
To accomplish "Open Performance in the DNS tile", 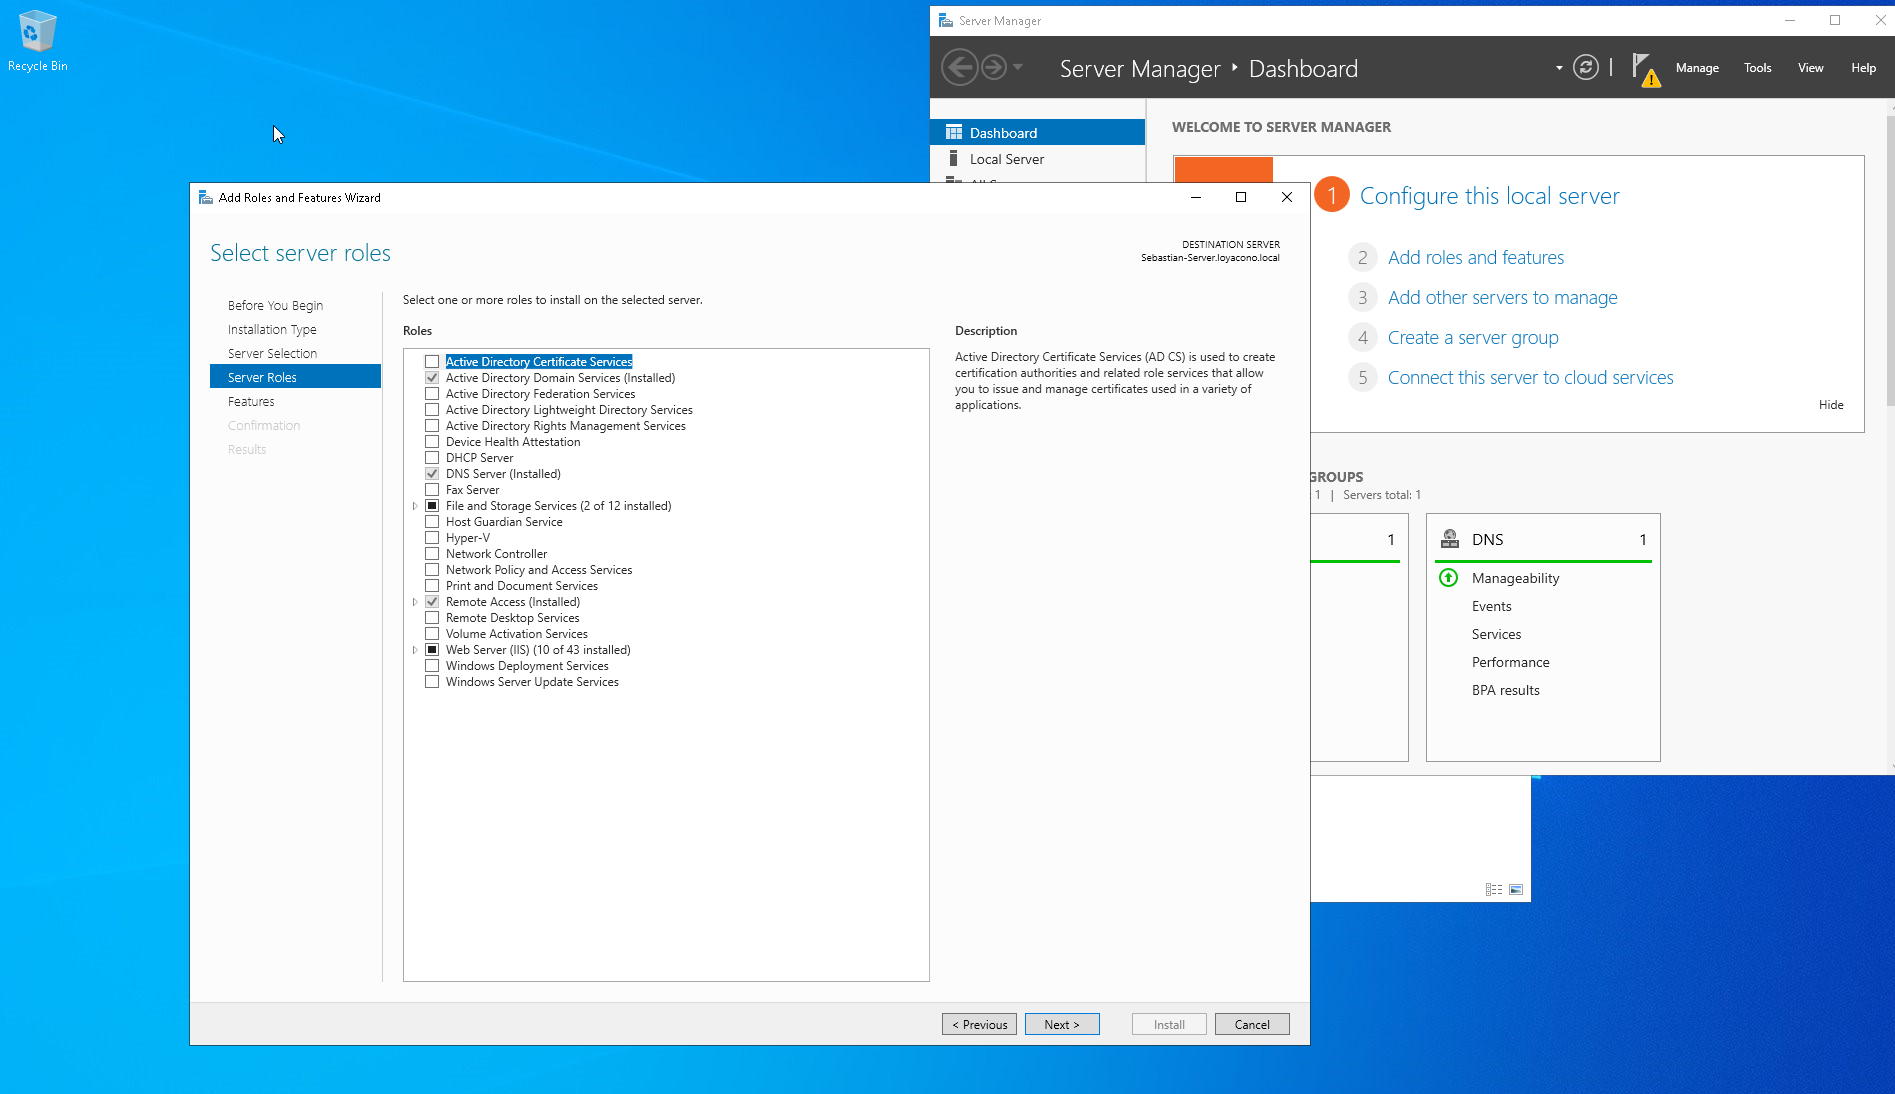I will point(1510,662).
